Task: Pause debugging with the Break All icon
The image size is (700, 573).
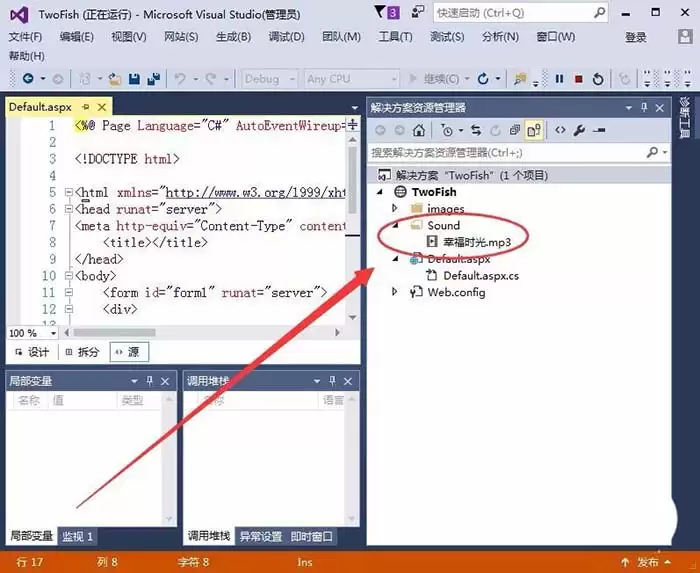Action: [559, 79]
